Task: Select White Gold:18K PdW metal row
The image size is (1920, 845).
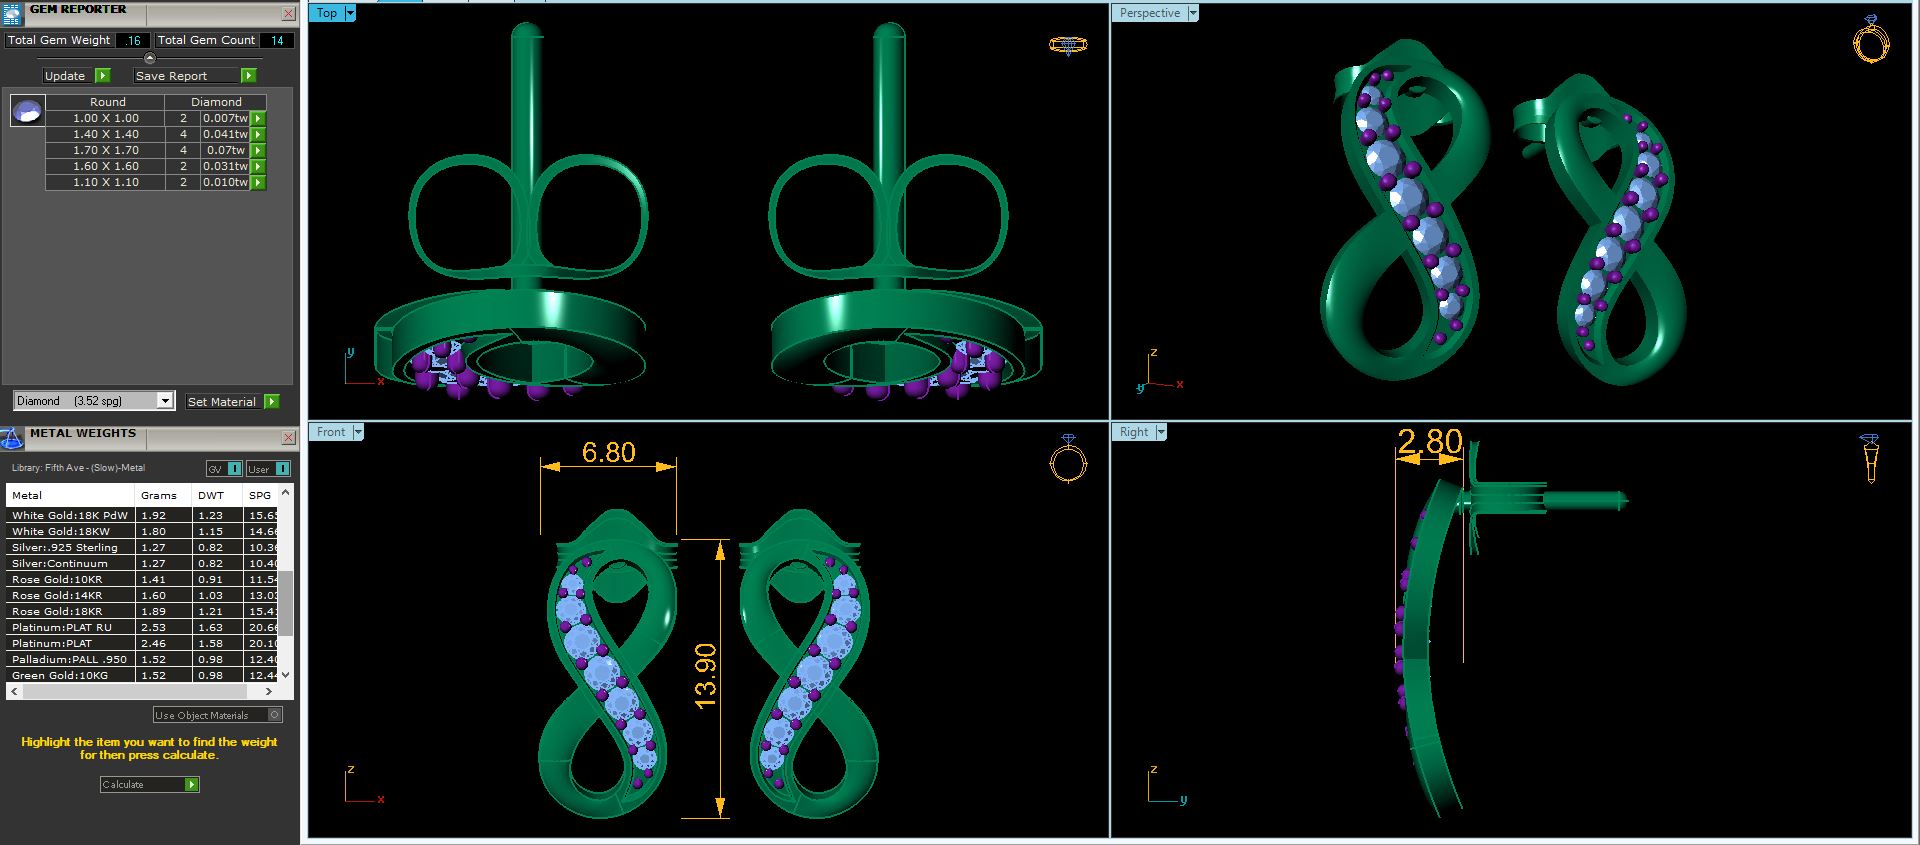Action: (142, 515)
